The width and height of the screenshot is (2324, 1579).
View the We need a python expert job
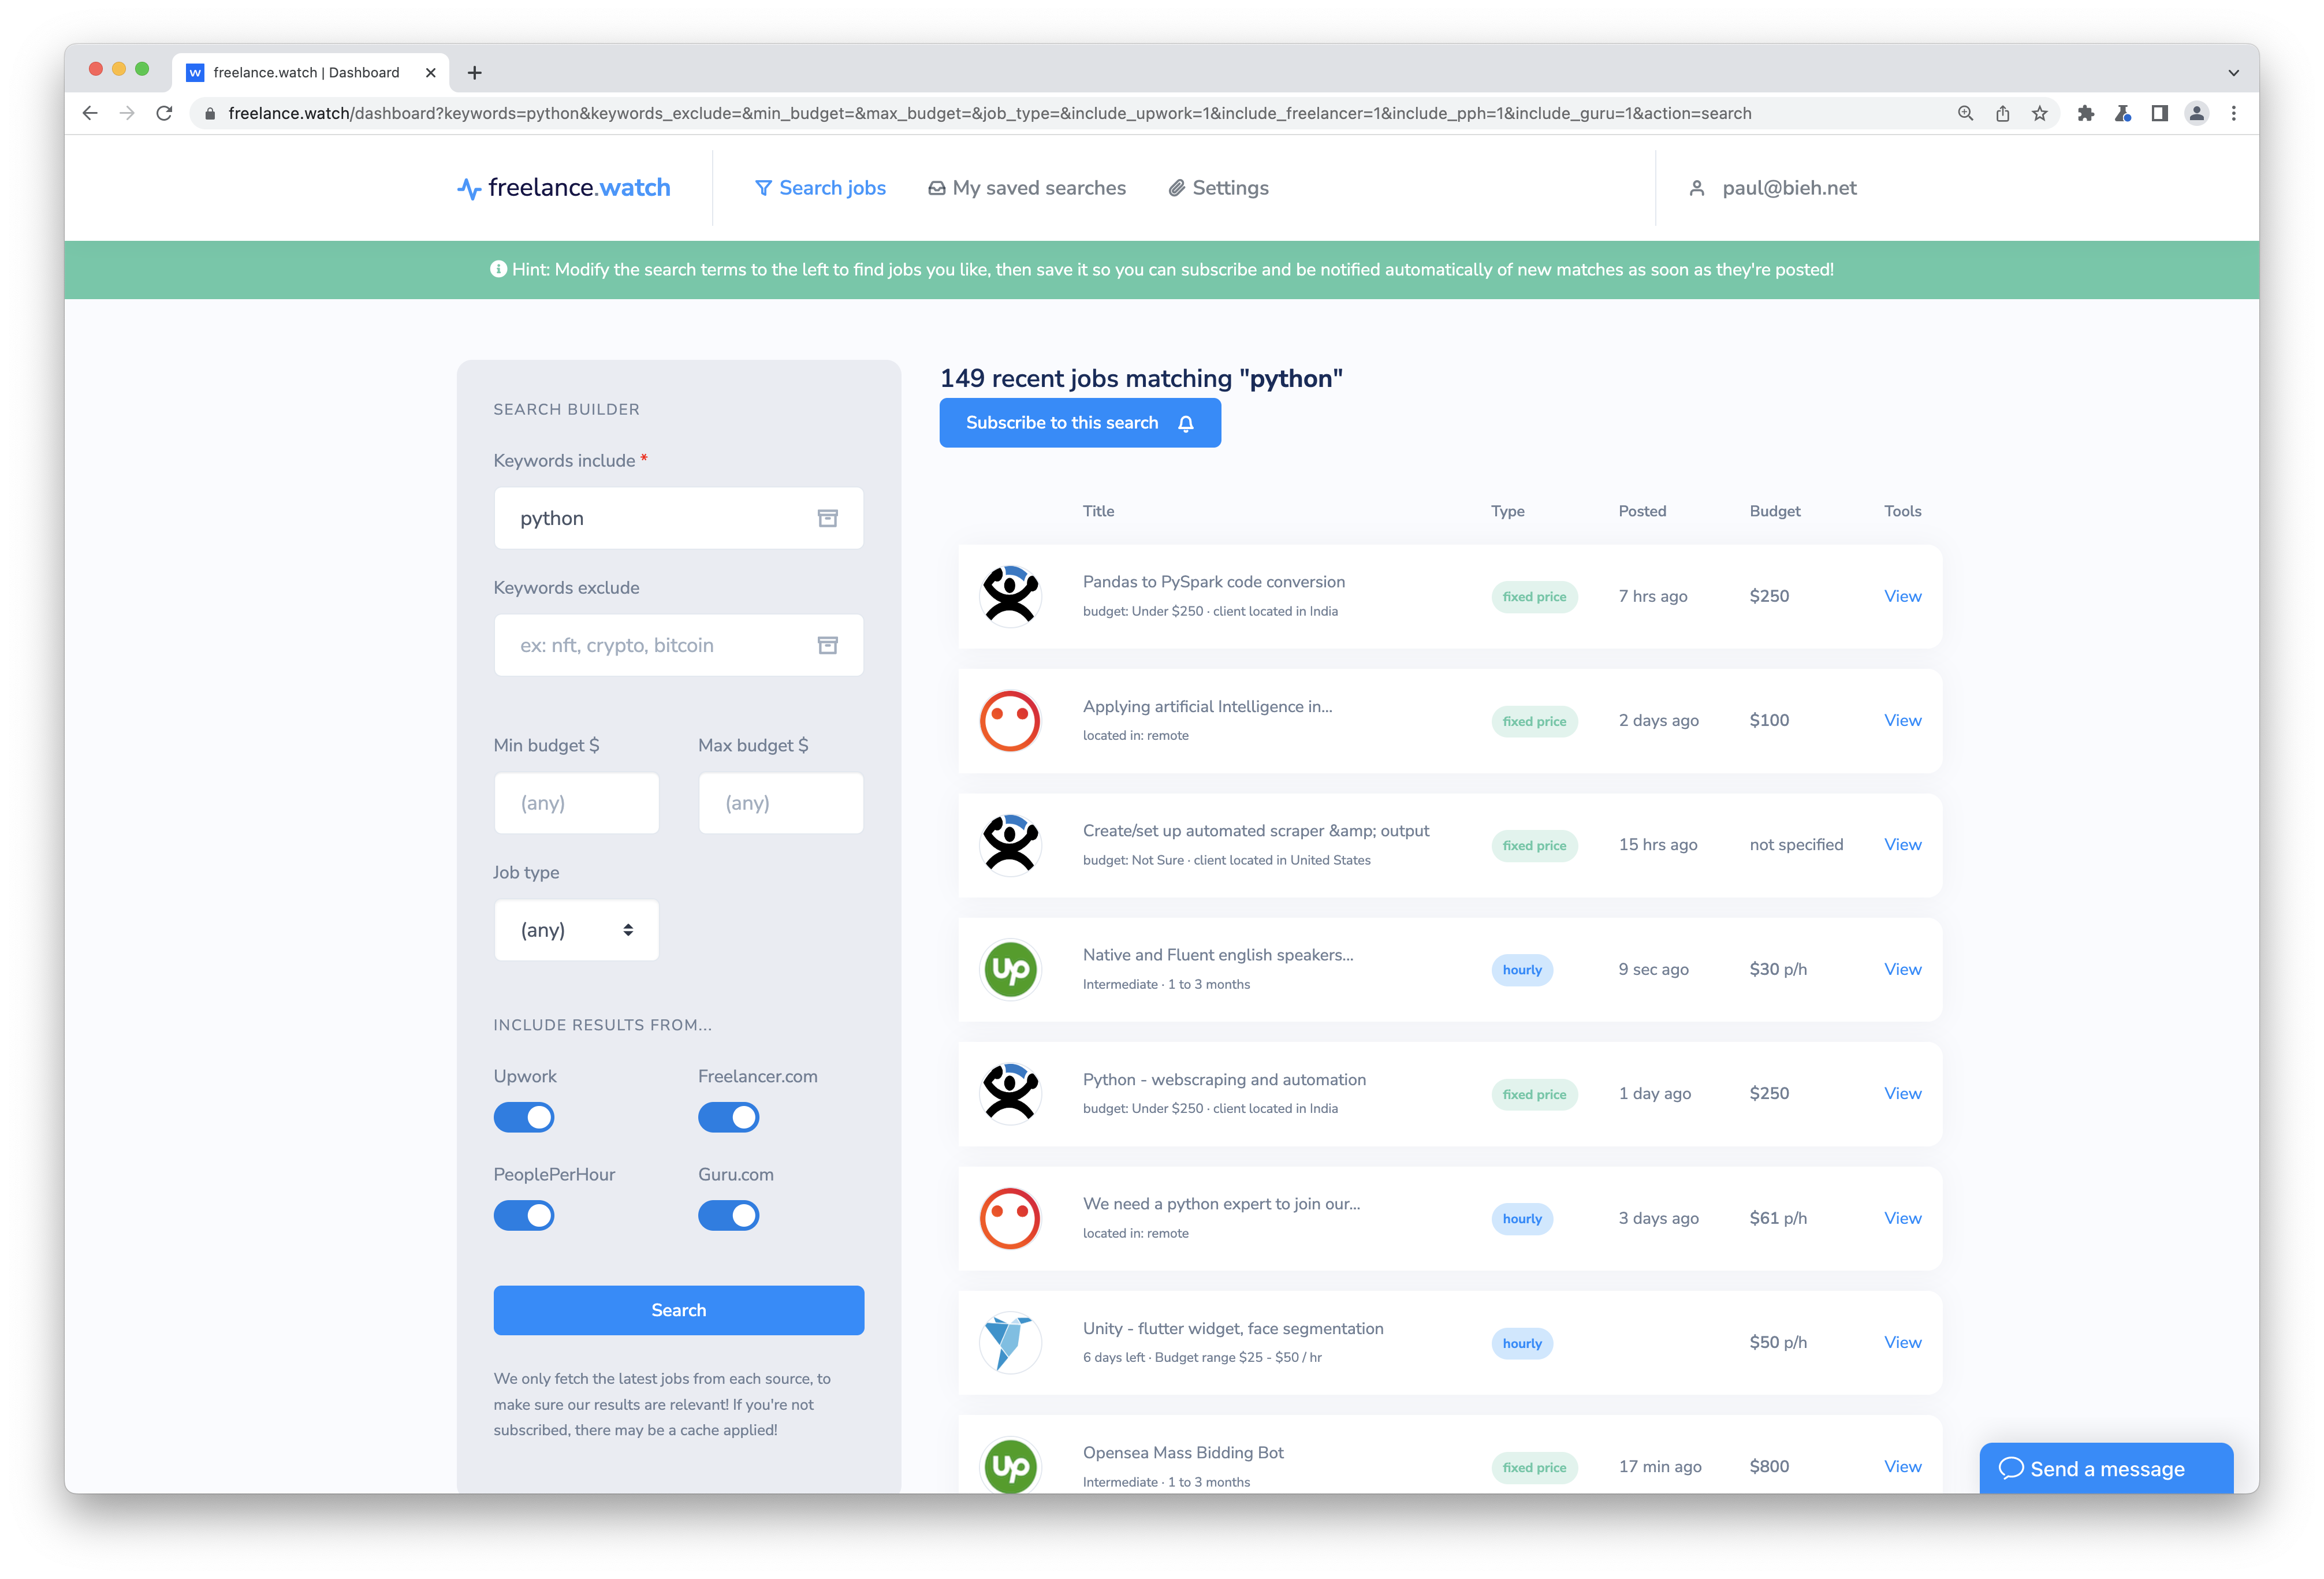tap(1902, 1218)
